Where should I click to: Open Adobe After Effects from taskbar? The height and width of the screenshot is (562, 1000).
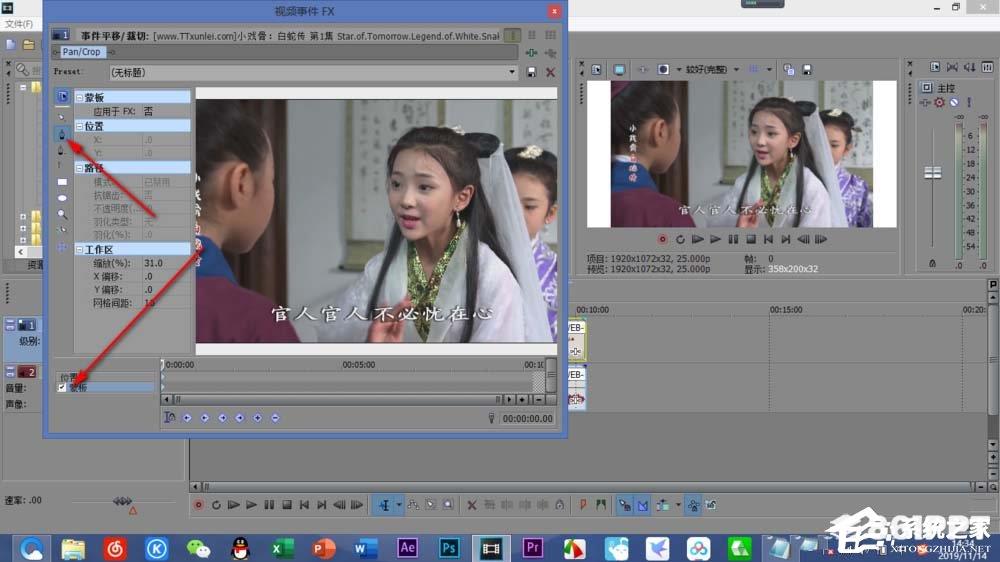(x=408, y=548)
